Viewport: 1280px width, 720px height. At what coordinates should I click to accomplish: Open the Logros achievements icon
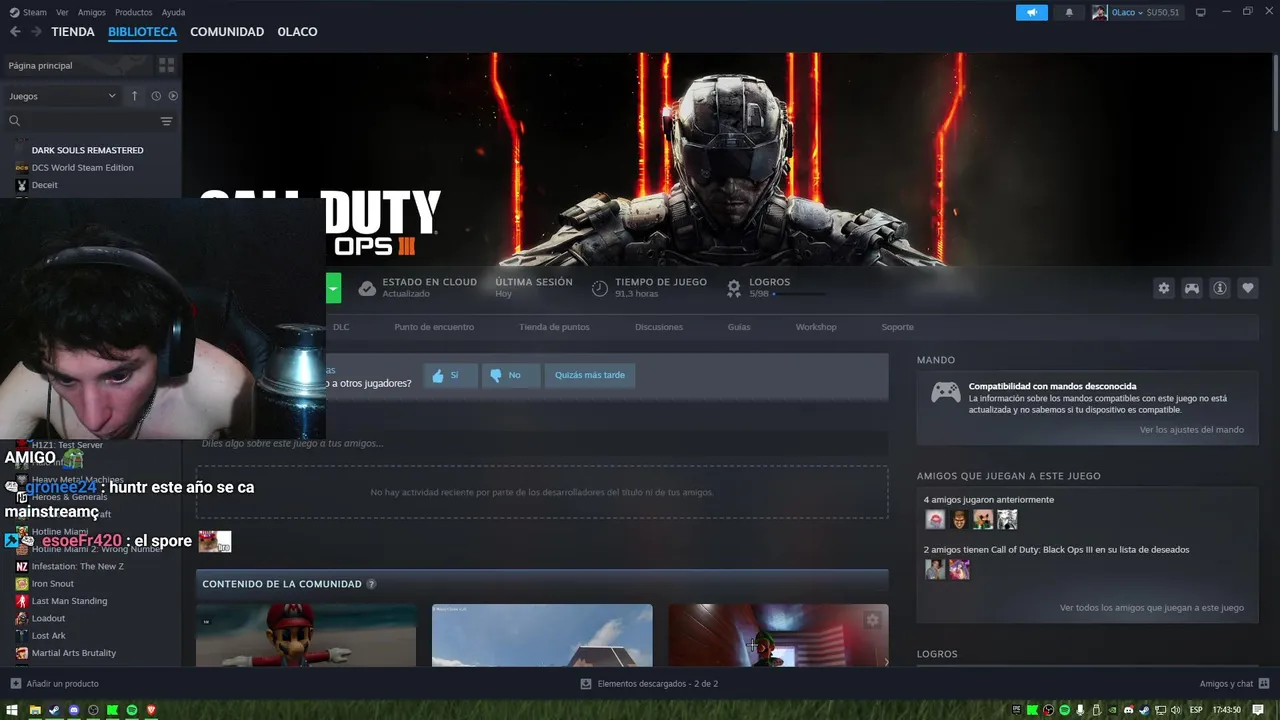pos(734,288)
